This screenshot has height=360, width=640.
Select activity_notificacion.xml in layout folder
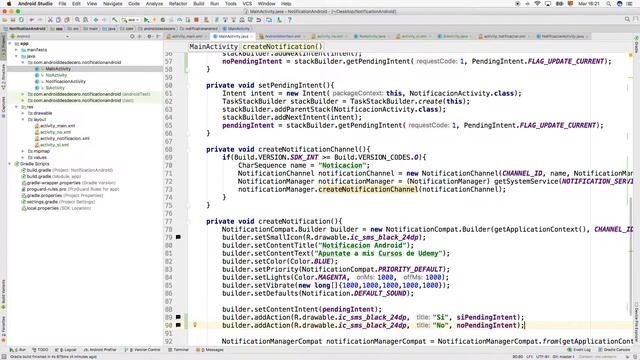64,138
